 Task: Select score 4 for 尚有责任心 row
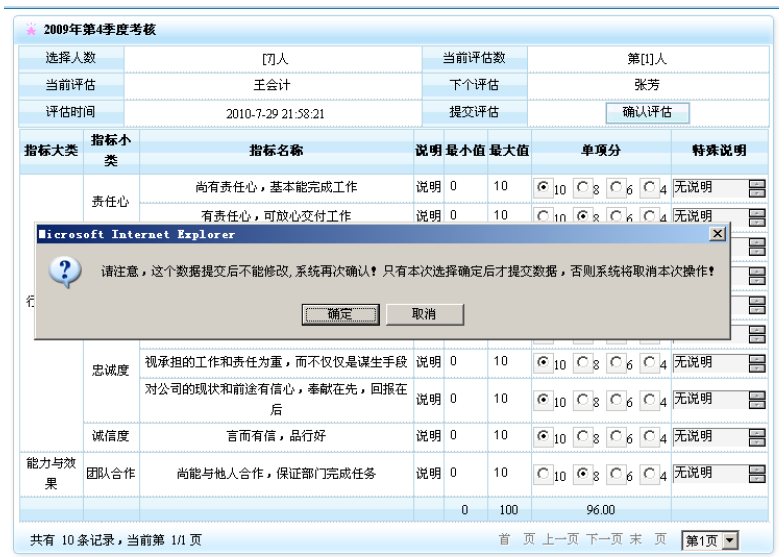(649, 188)
